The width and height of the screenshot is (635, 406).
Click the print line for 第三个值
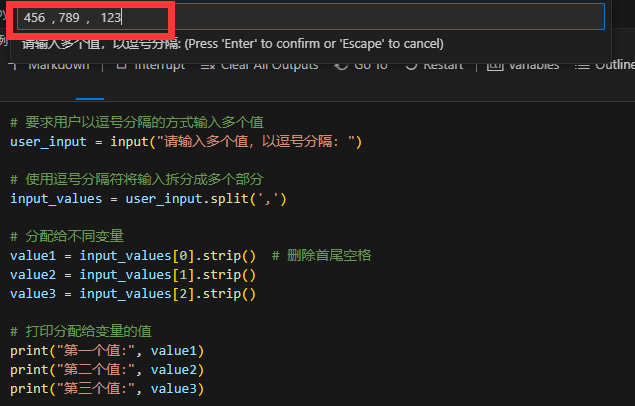tap(107, 389)
